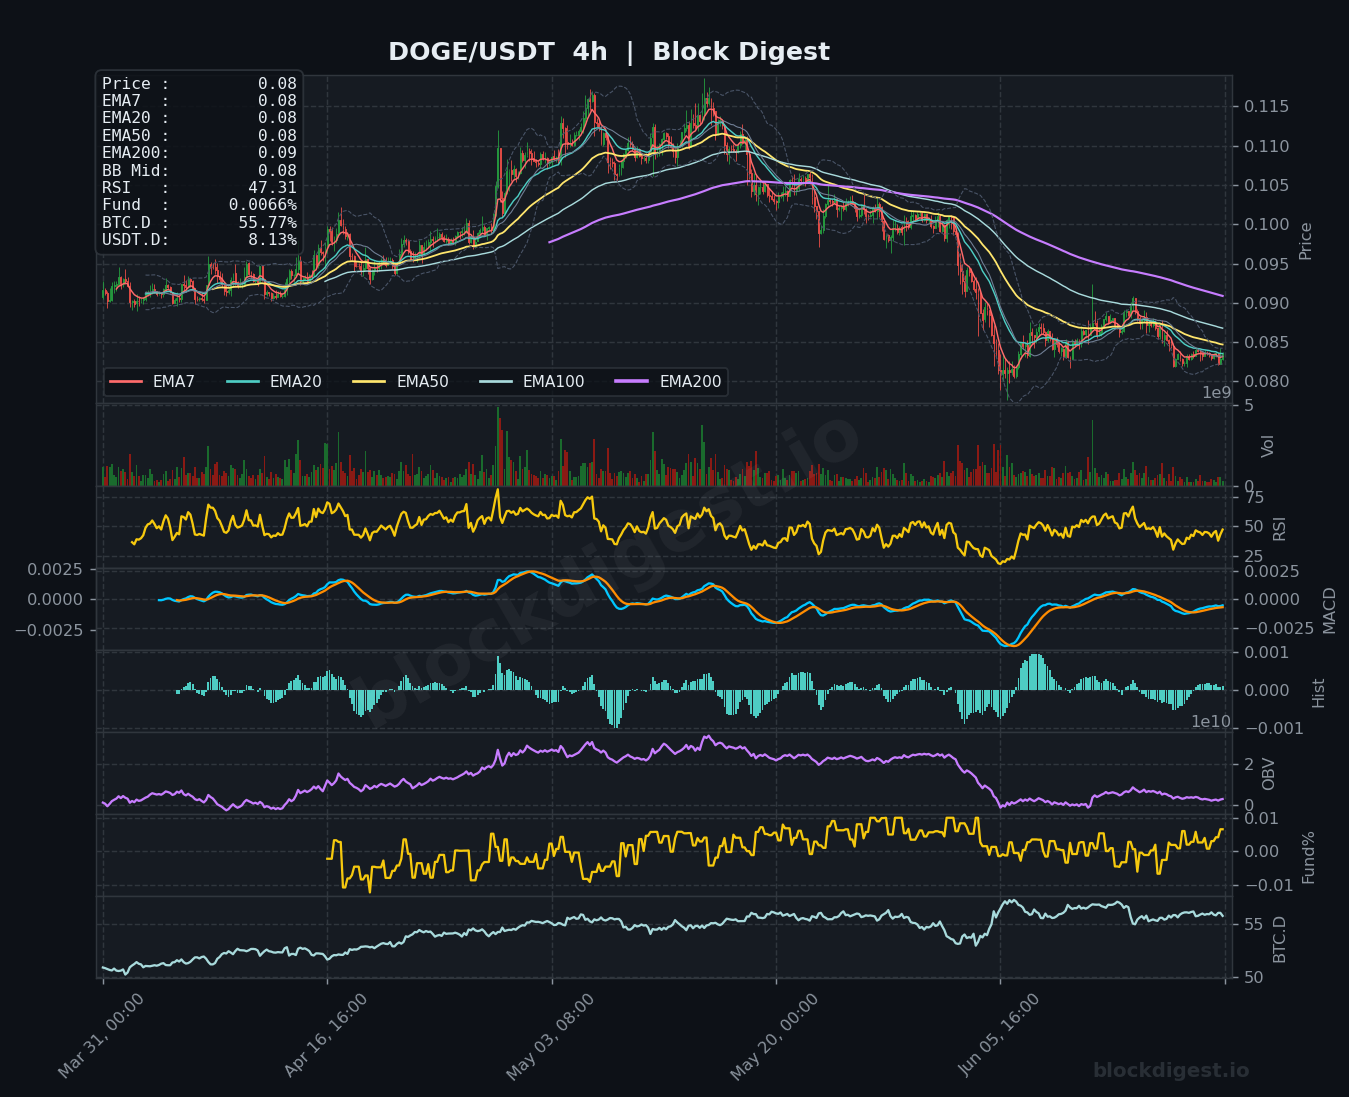Click the USDT.D value 8.13%
Viewport: 1349px width, 1097px height.
coord(272,240)
